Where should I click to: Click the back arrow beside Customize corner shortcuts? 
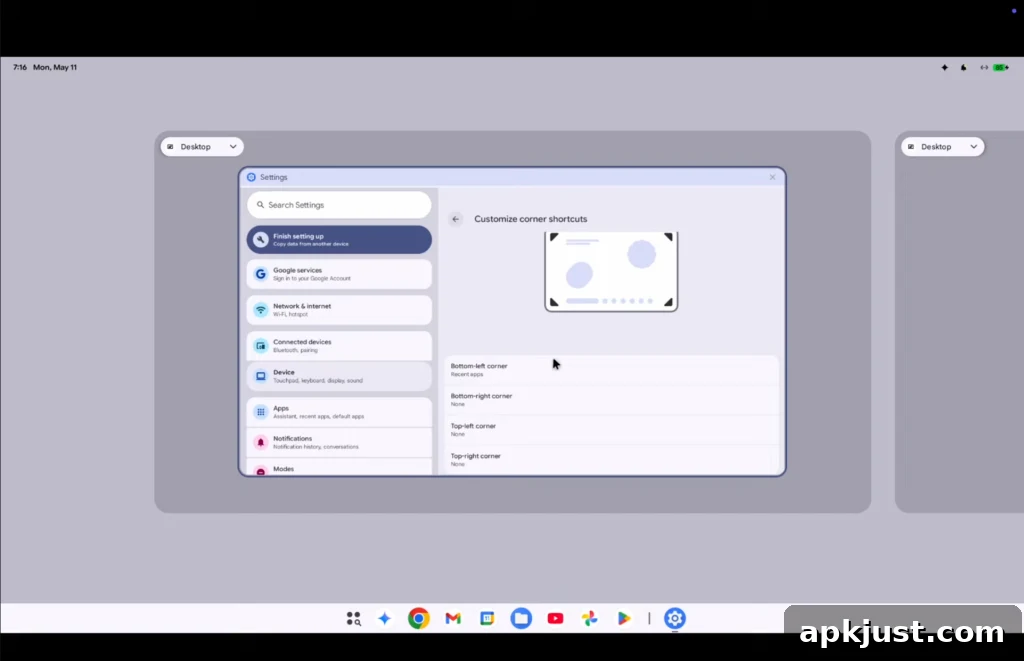456,219
